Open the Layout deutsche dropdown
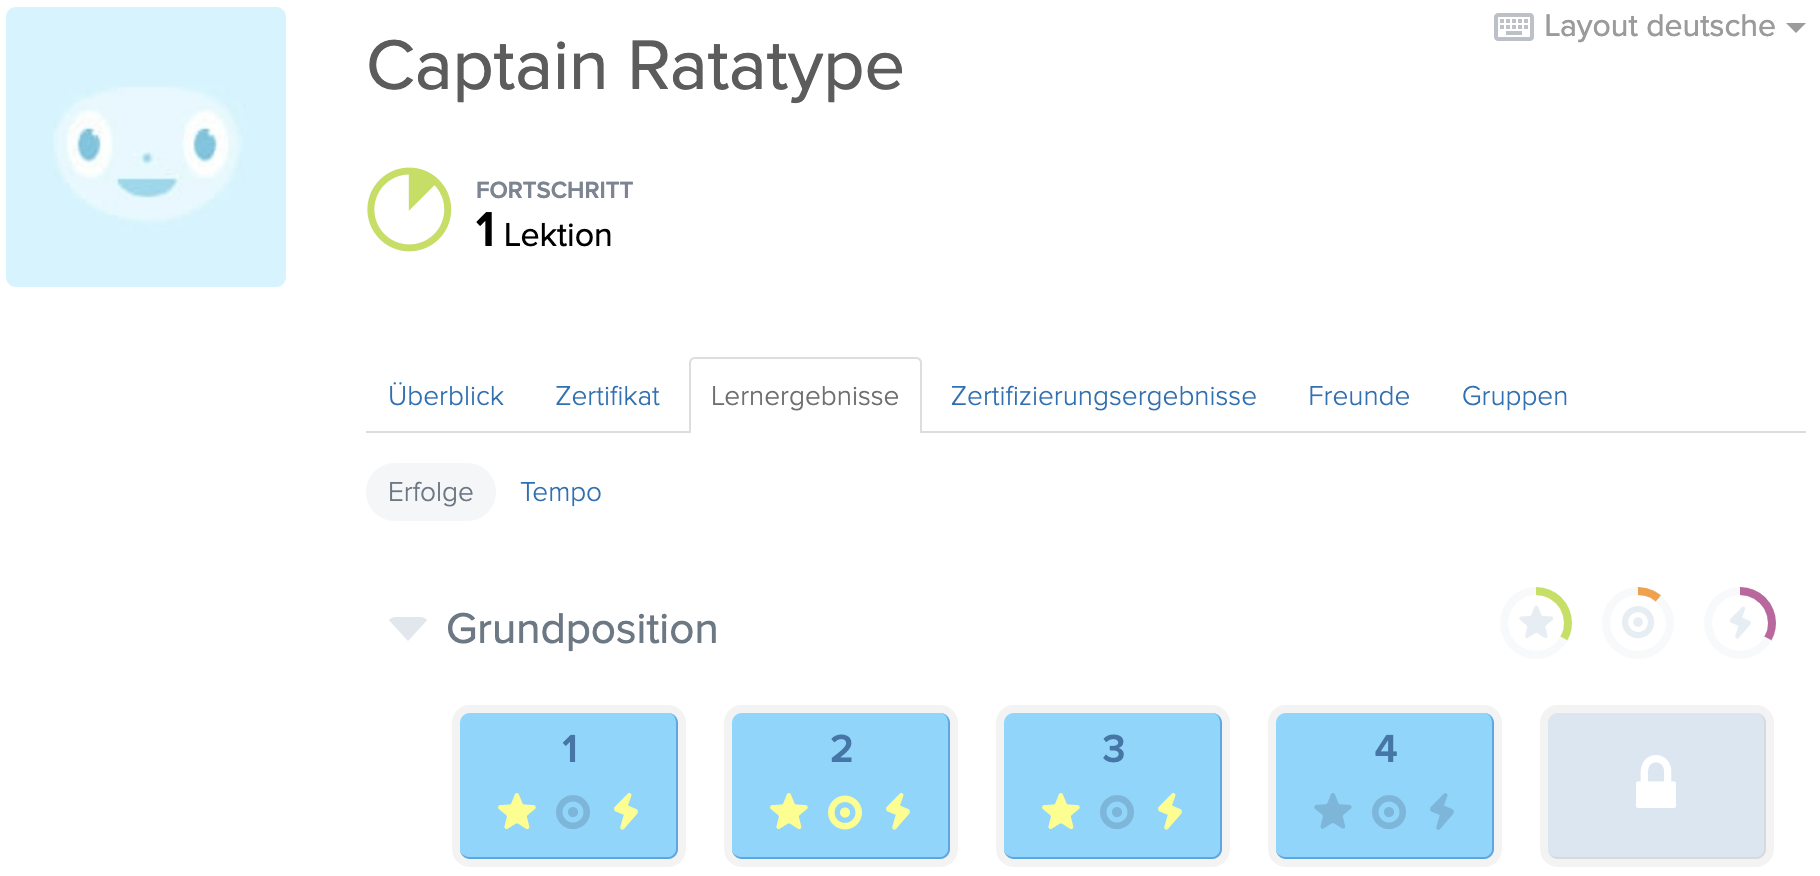1820x876 pixels. click(1650, 26)
